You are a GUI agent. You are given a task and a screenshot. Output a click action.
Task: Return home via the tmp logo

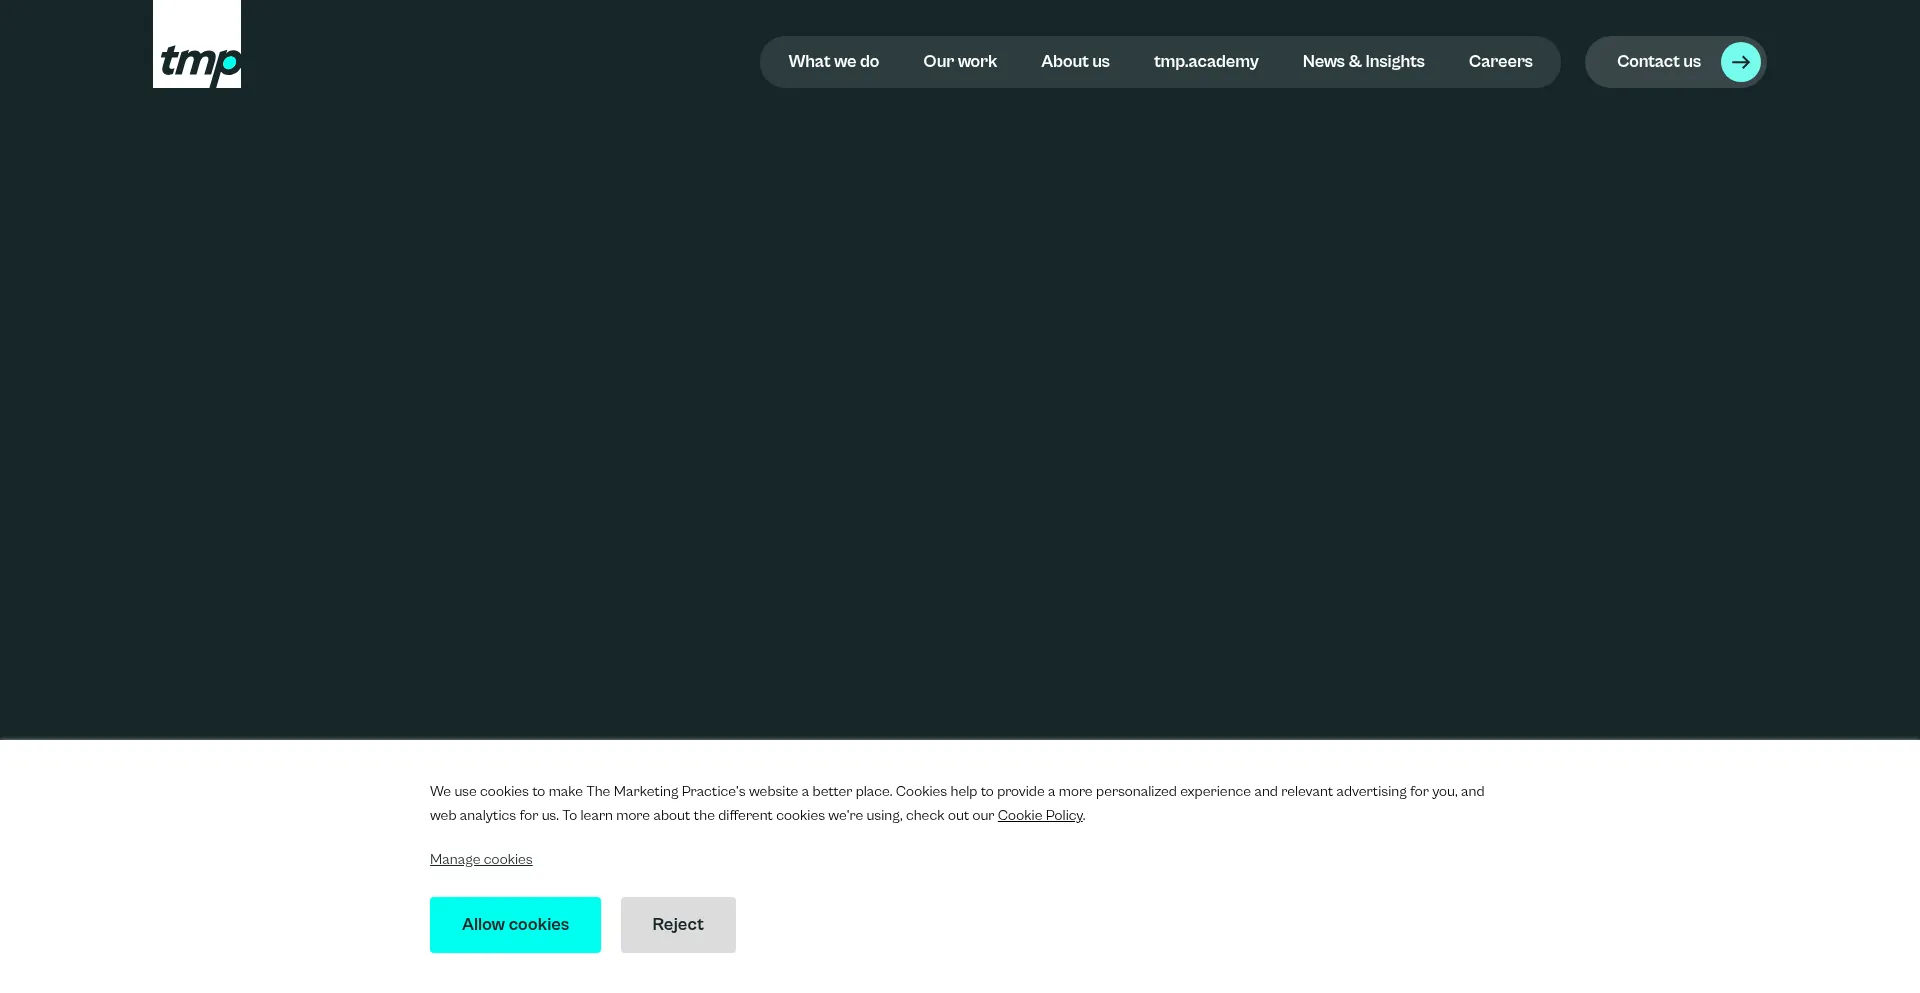click(196, 43)
